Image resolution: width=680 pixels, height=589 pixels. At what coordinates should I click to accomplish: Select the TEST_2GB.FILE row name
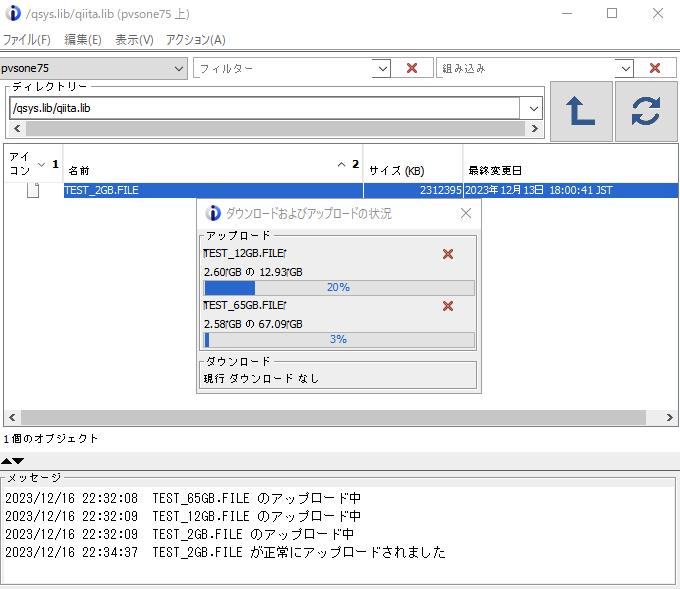[x=213, y=190]
